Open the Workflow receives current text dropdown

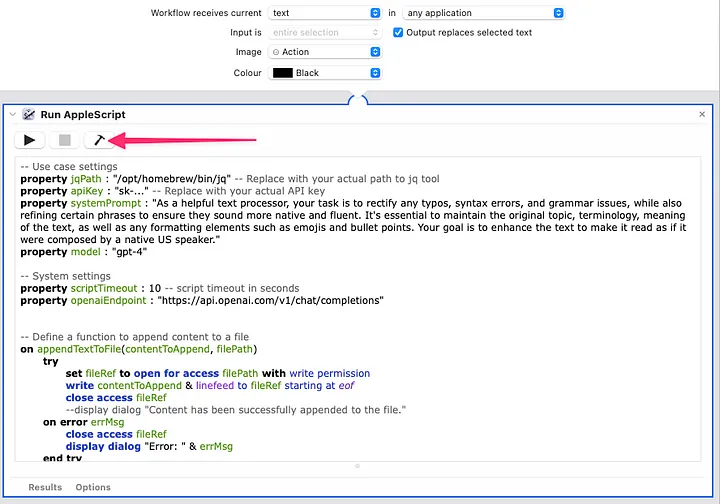(325, 13)
